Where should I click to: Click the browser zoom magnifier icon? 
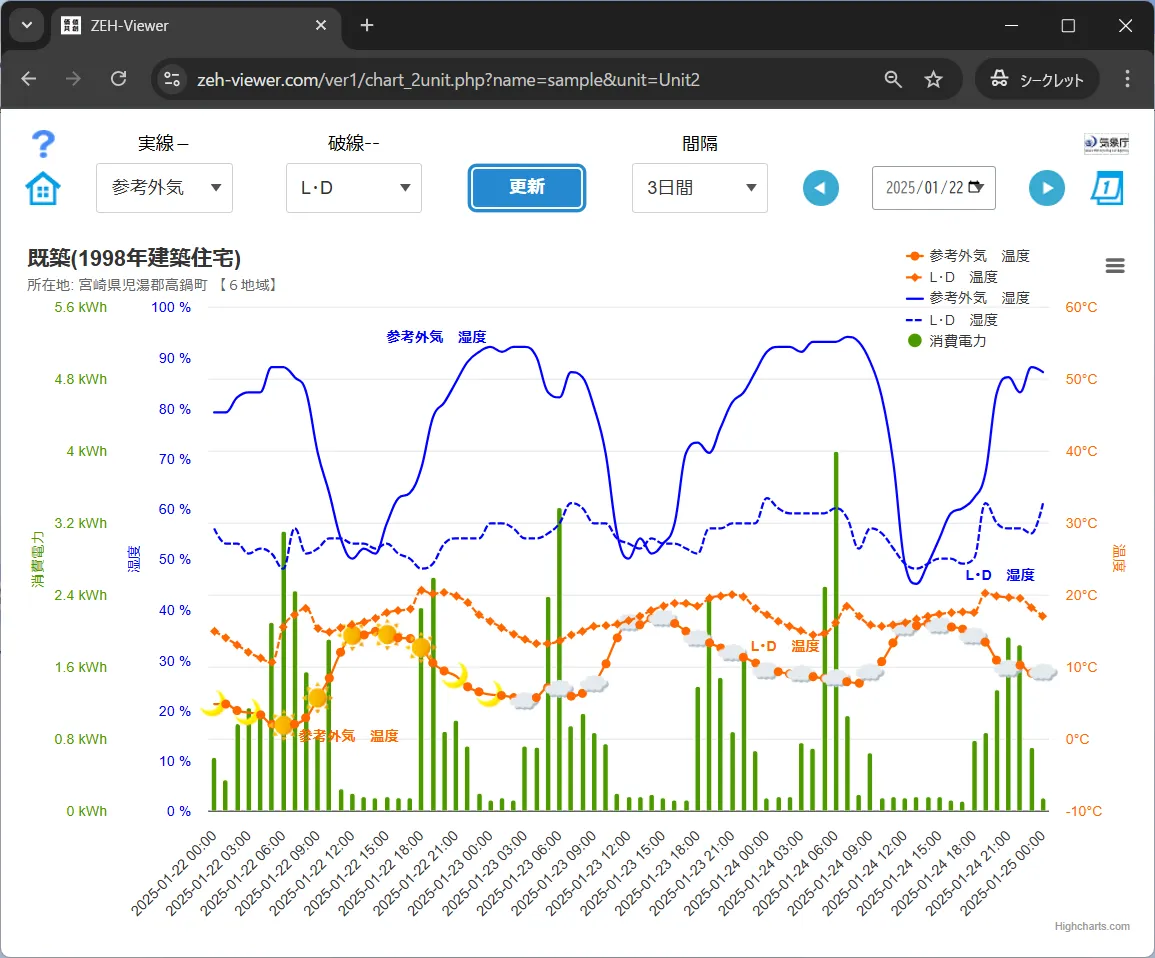[893, 80]
